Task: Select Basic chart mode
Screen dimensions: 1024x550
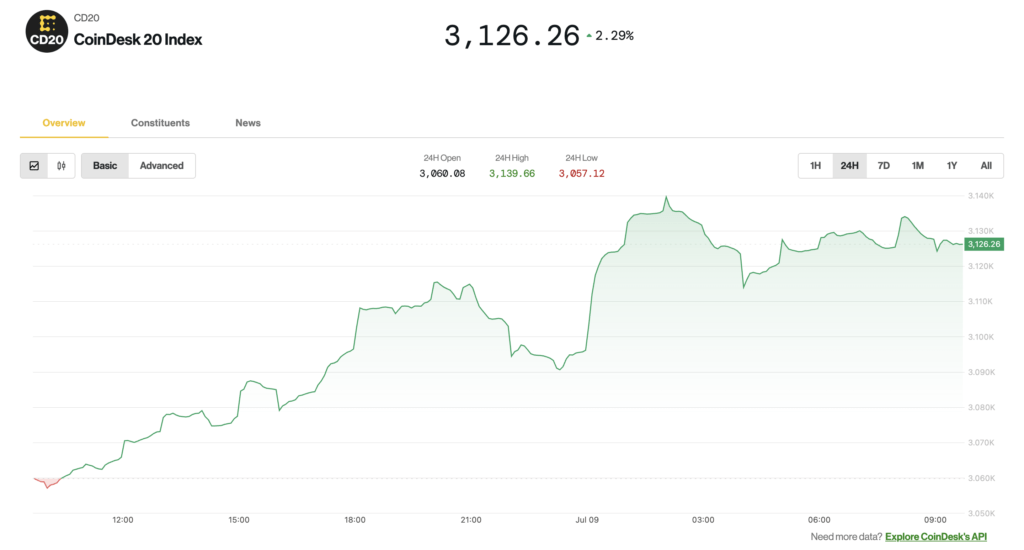Action: [x=105, y=166]
